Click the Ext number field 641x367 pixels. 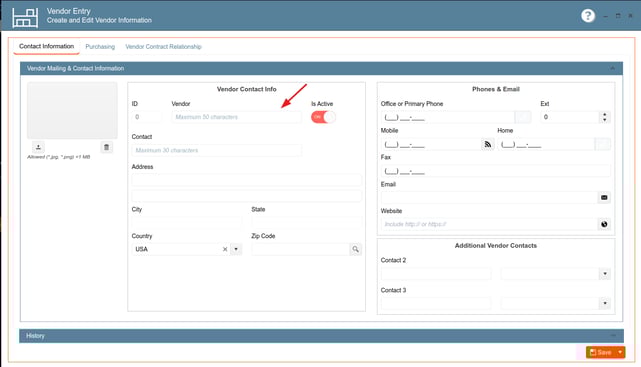click(x=570, y=117)
